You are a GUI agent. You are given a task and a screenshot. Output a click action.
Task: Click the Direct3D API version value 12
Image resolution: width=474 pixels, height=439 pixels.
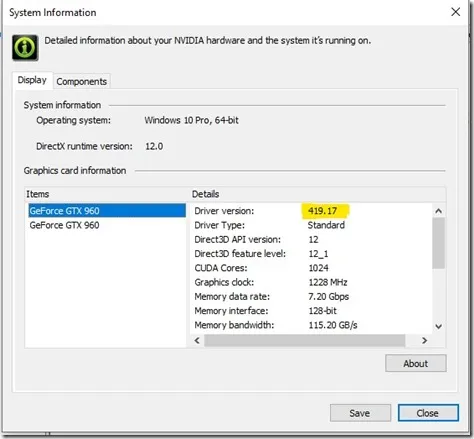(x=313, y=239)
